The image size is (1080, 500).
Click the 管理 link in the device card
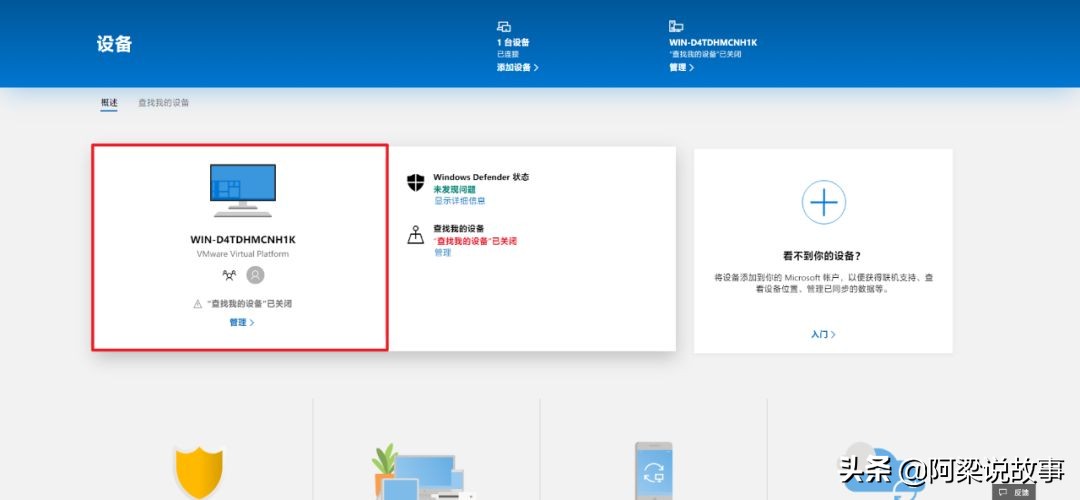point(242,322)
